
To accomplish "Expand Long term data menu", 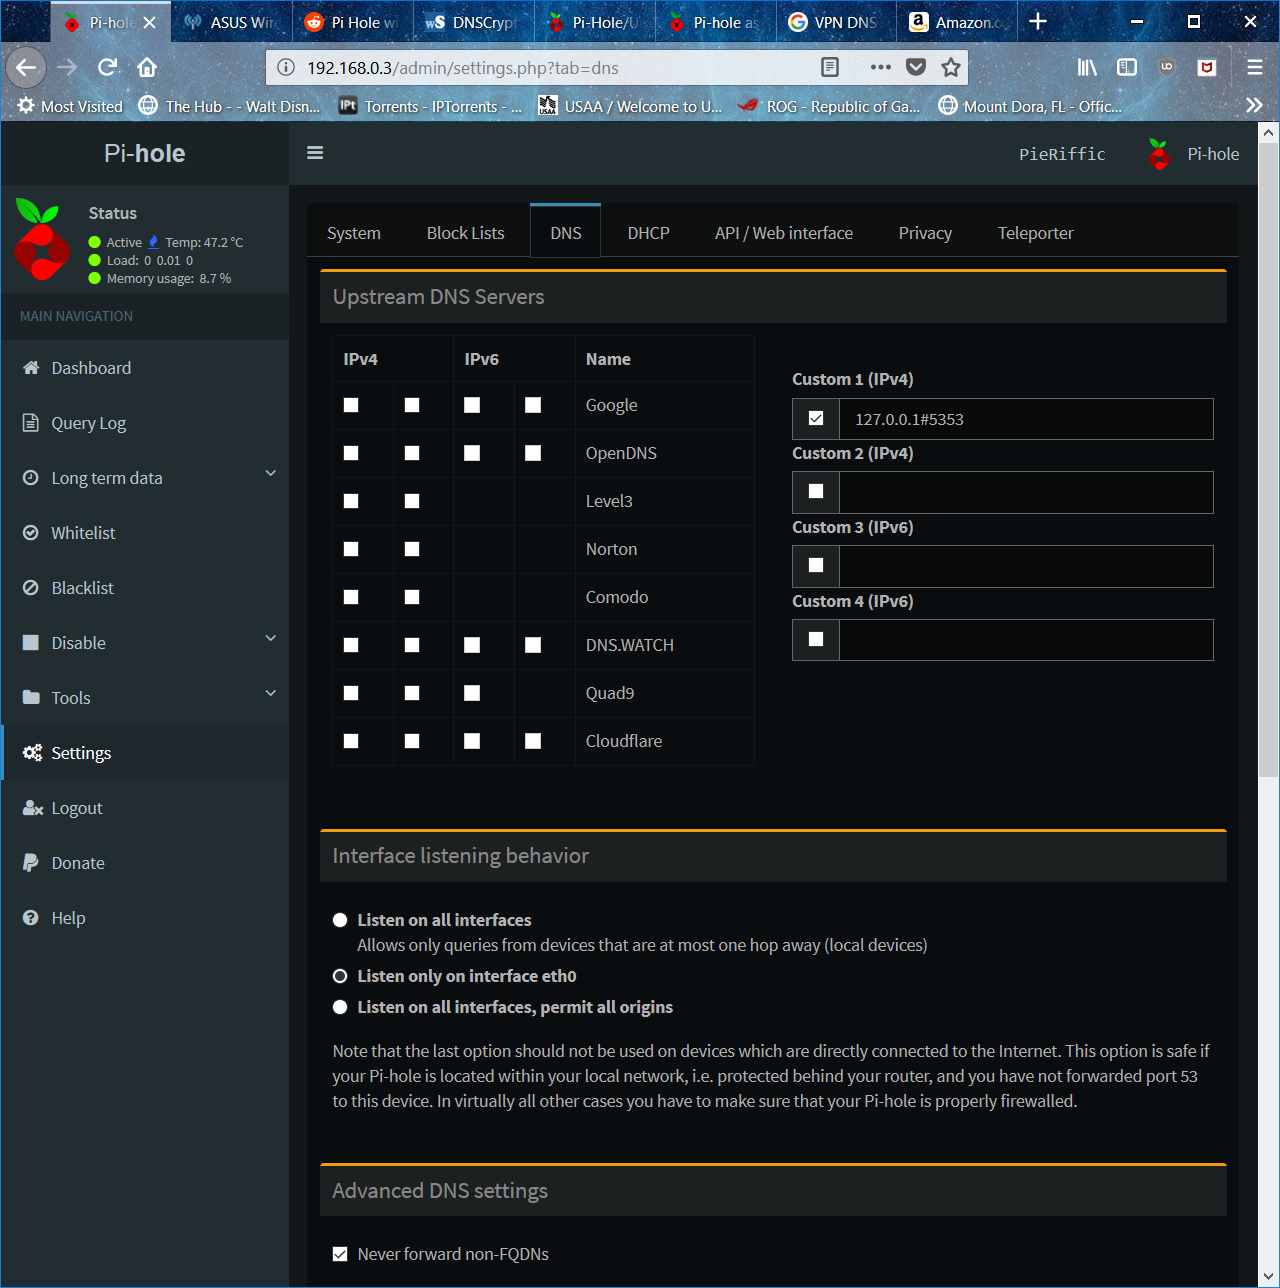I will pos(145,478).
